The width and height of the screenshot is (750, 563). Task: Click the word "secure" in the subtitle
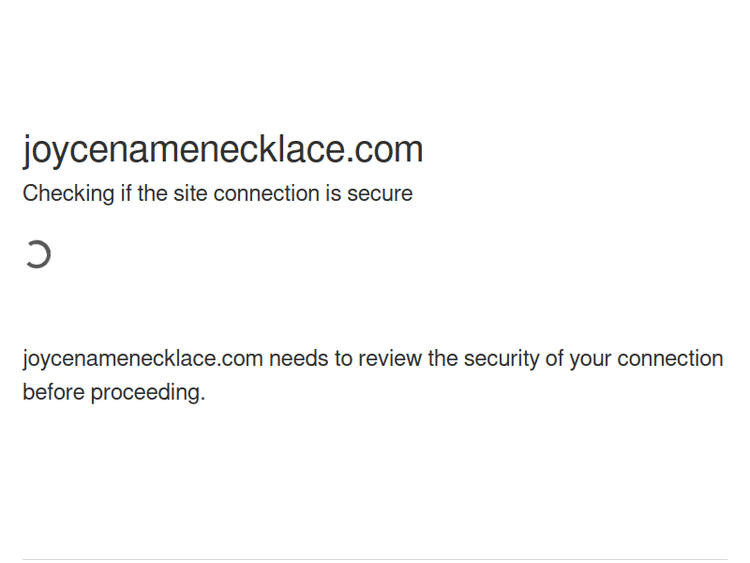click(380, 194)
